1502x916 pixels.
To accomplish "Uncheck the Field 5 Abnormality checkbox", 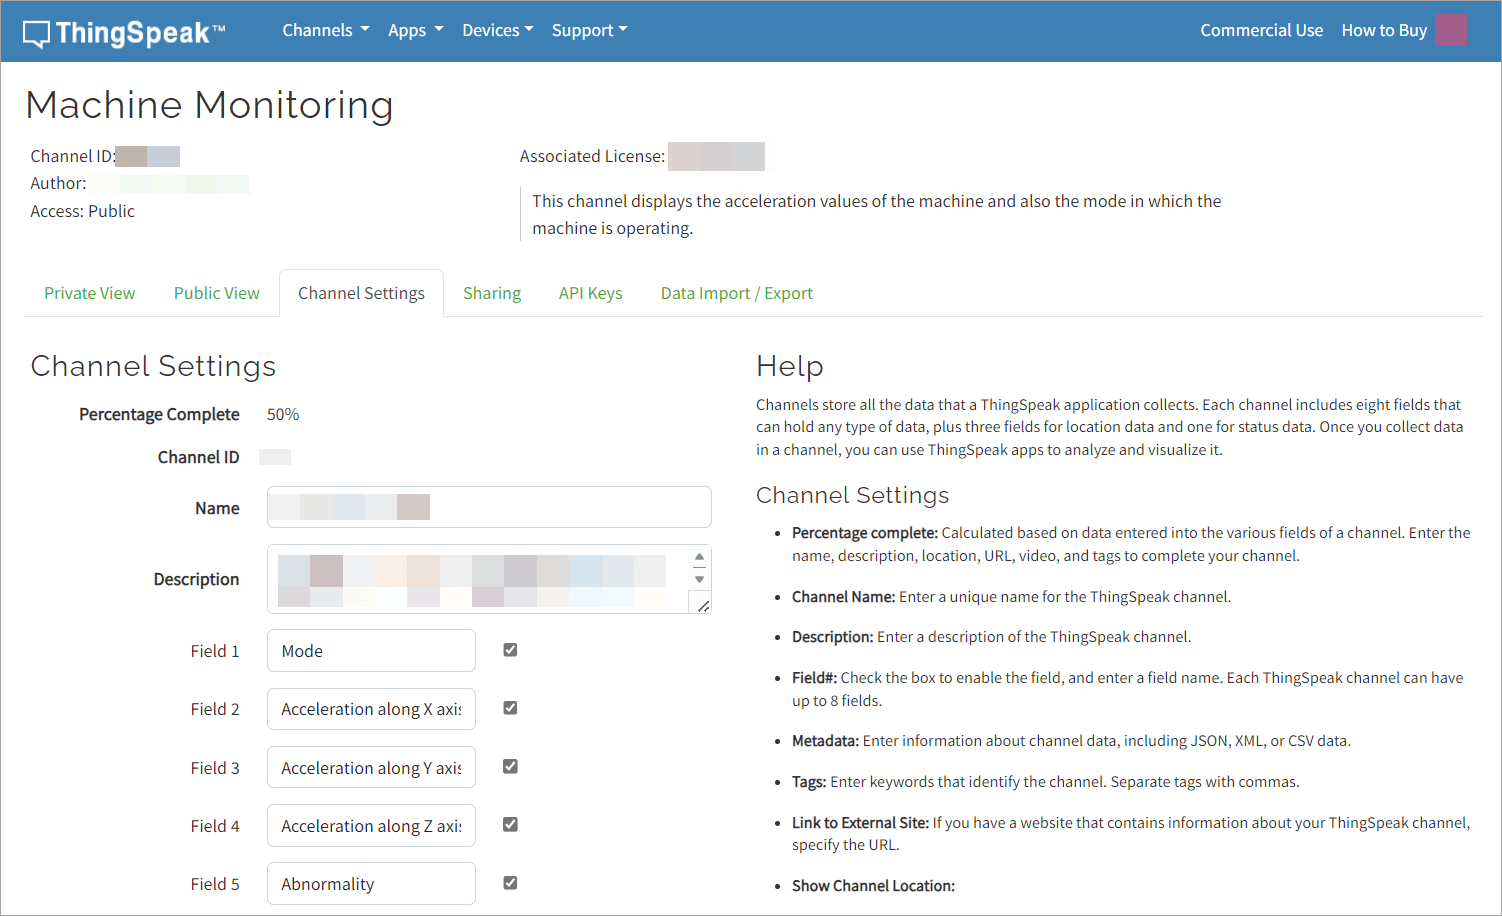I will tap(510, 883).
